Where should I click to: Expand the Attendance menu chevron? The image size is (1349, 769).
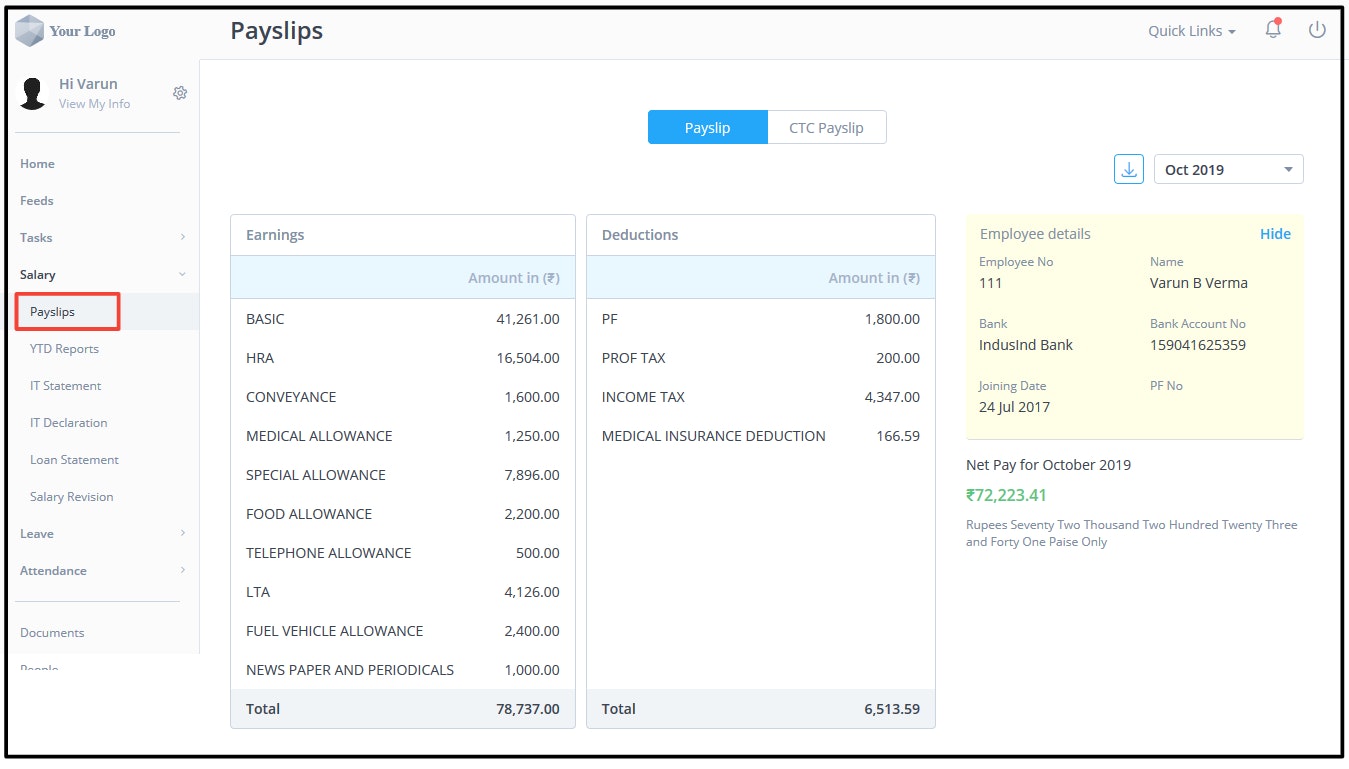[183, 570]
